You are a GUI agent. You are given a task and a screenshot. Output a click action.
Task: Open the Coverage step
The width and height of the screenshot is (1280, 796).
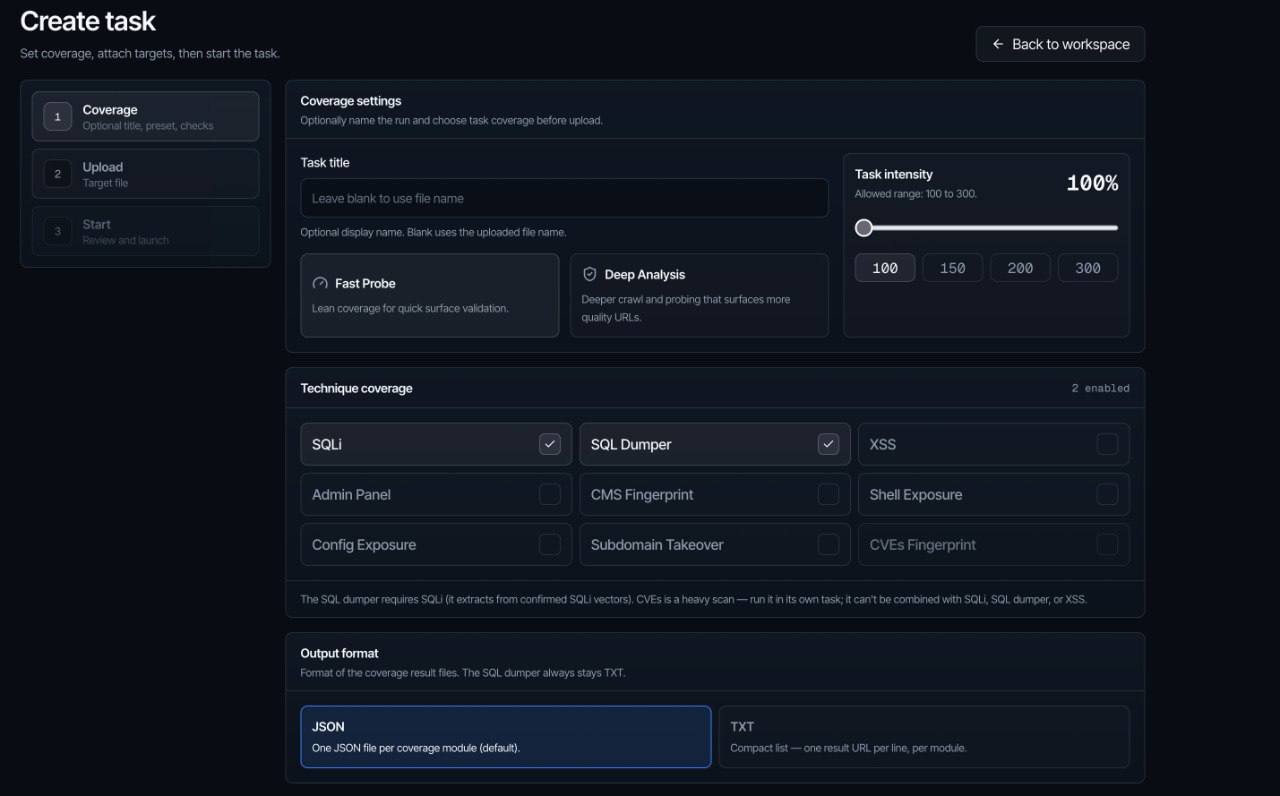(145, 117)
